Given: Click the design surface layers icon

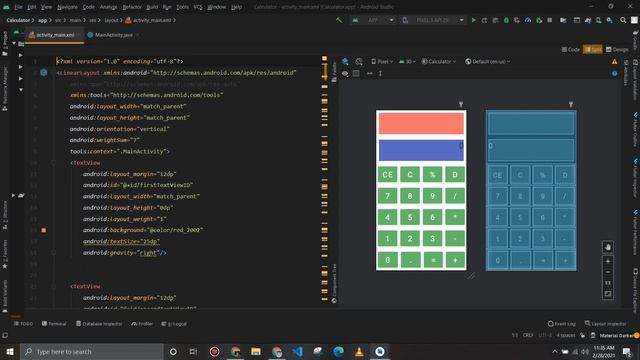Looking at the screenshot, I should [345, 62].
